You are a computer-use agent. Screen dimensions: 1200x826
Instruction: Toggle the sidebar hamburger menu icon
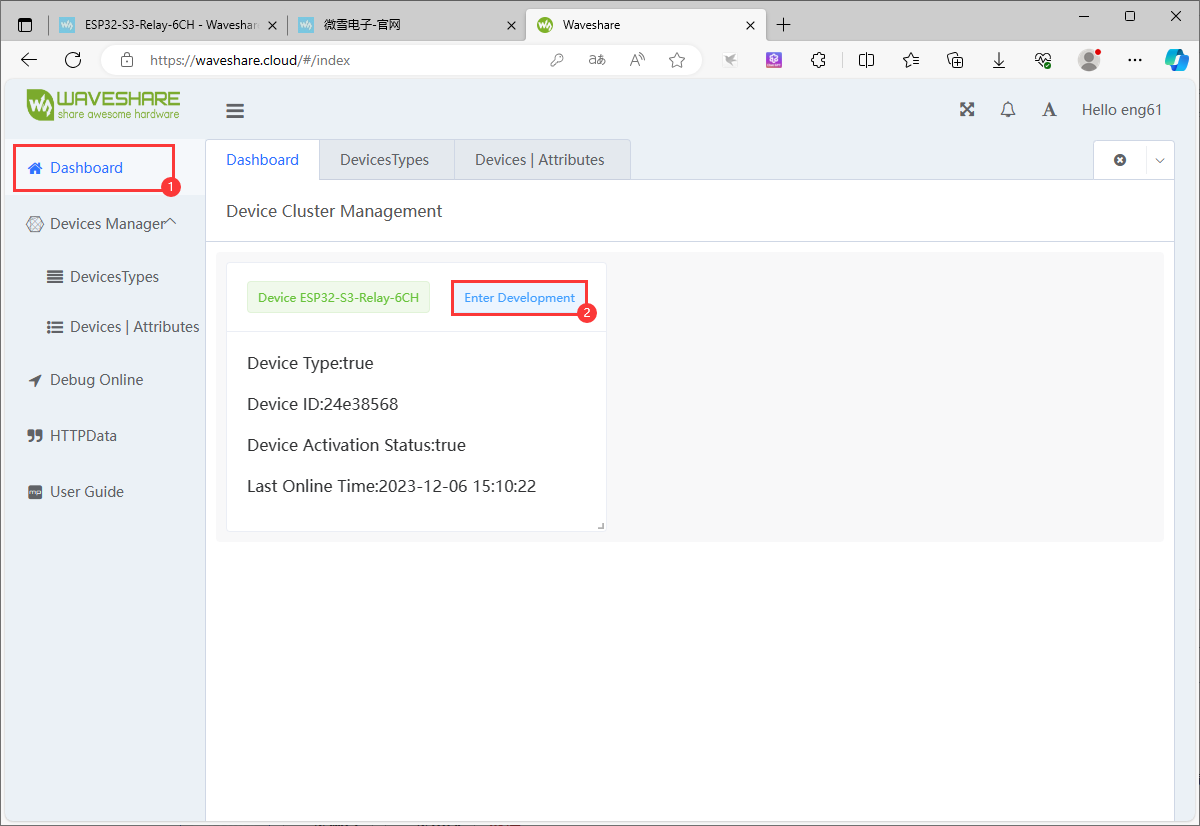(235, 111)
